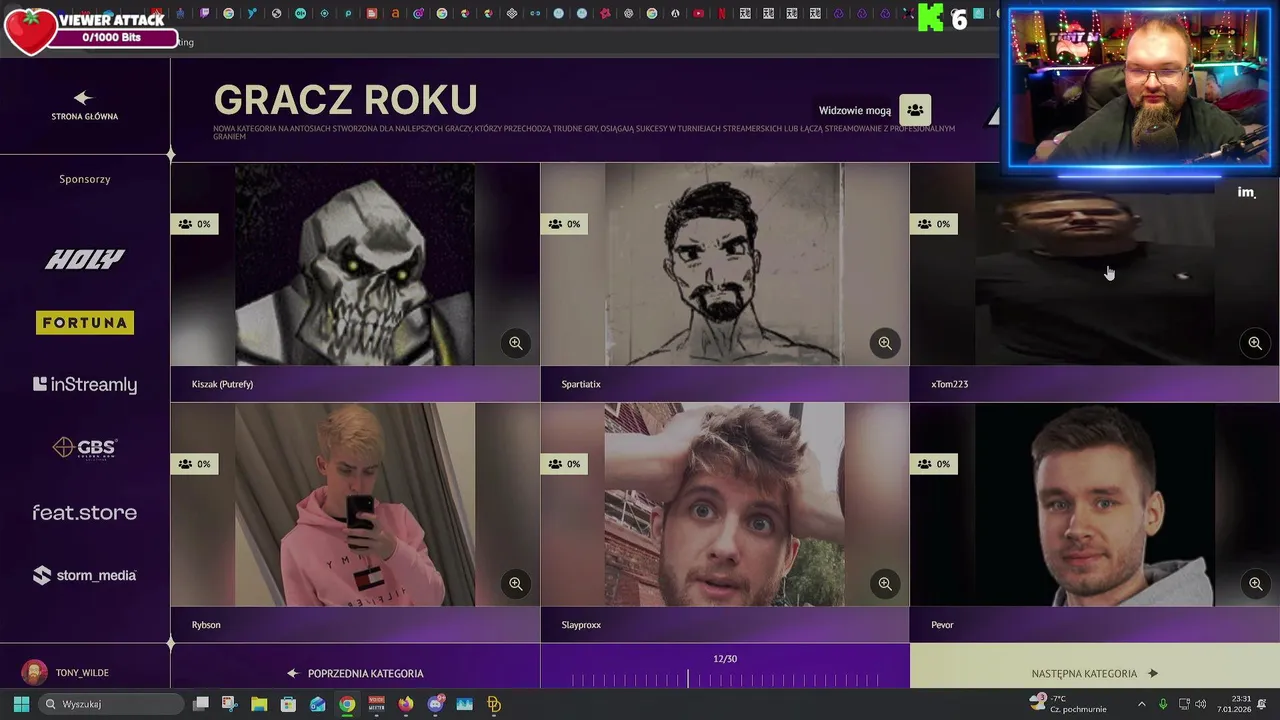The image size is (1280, 720).
Task: Click green microphone tray icon
Action: [x=1163, y=704]
